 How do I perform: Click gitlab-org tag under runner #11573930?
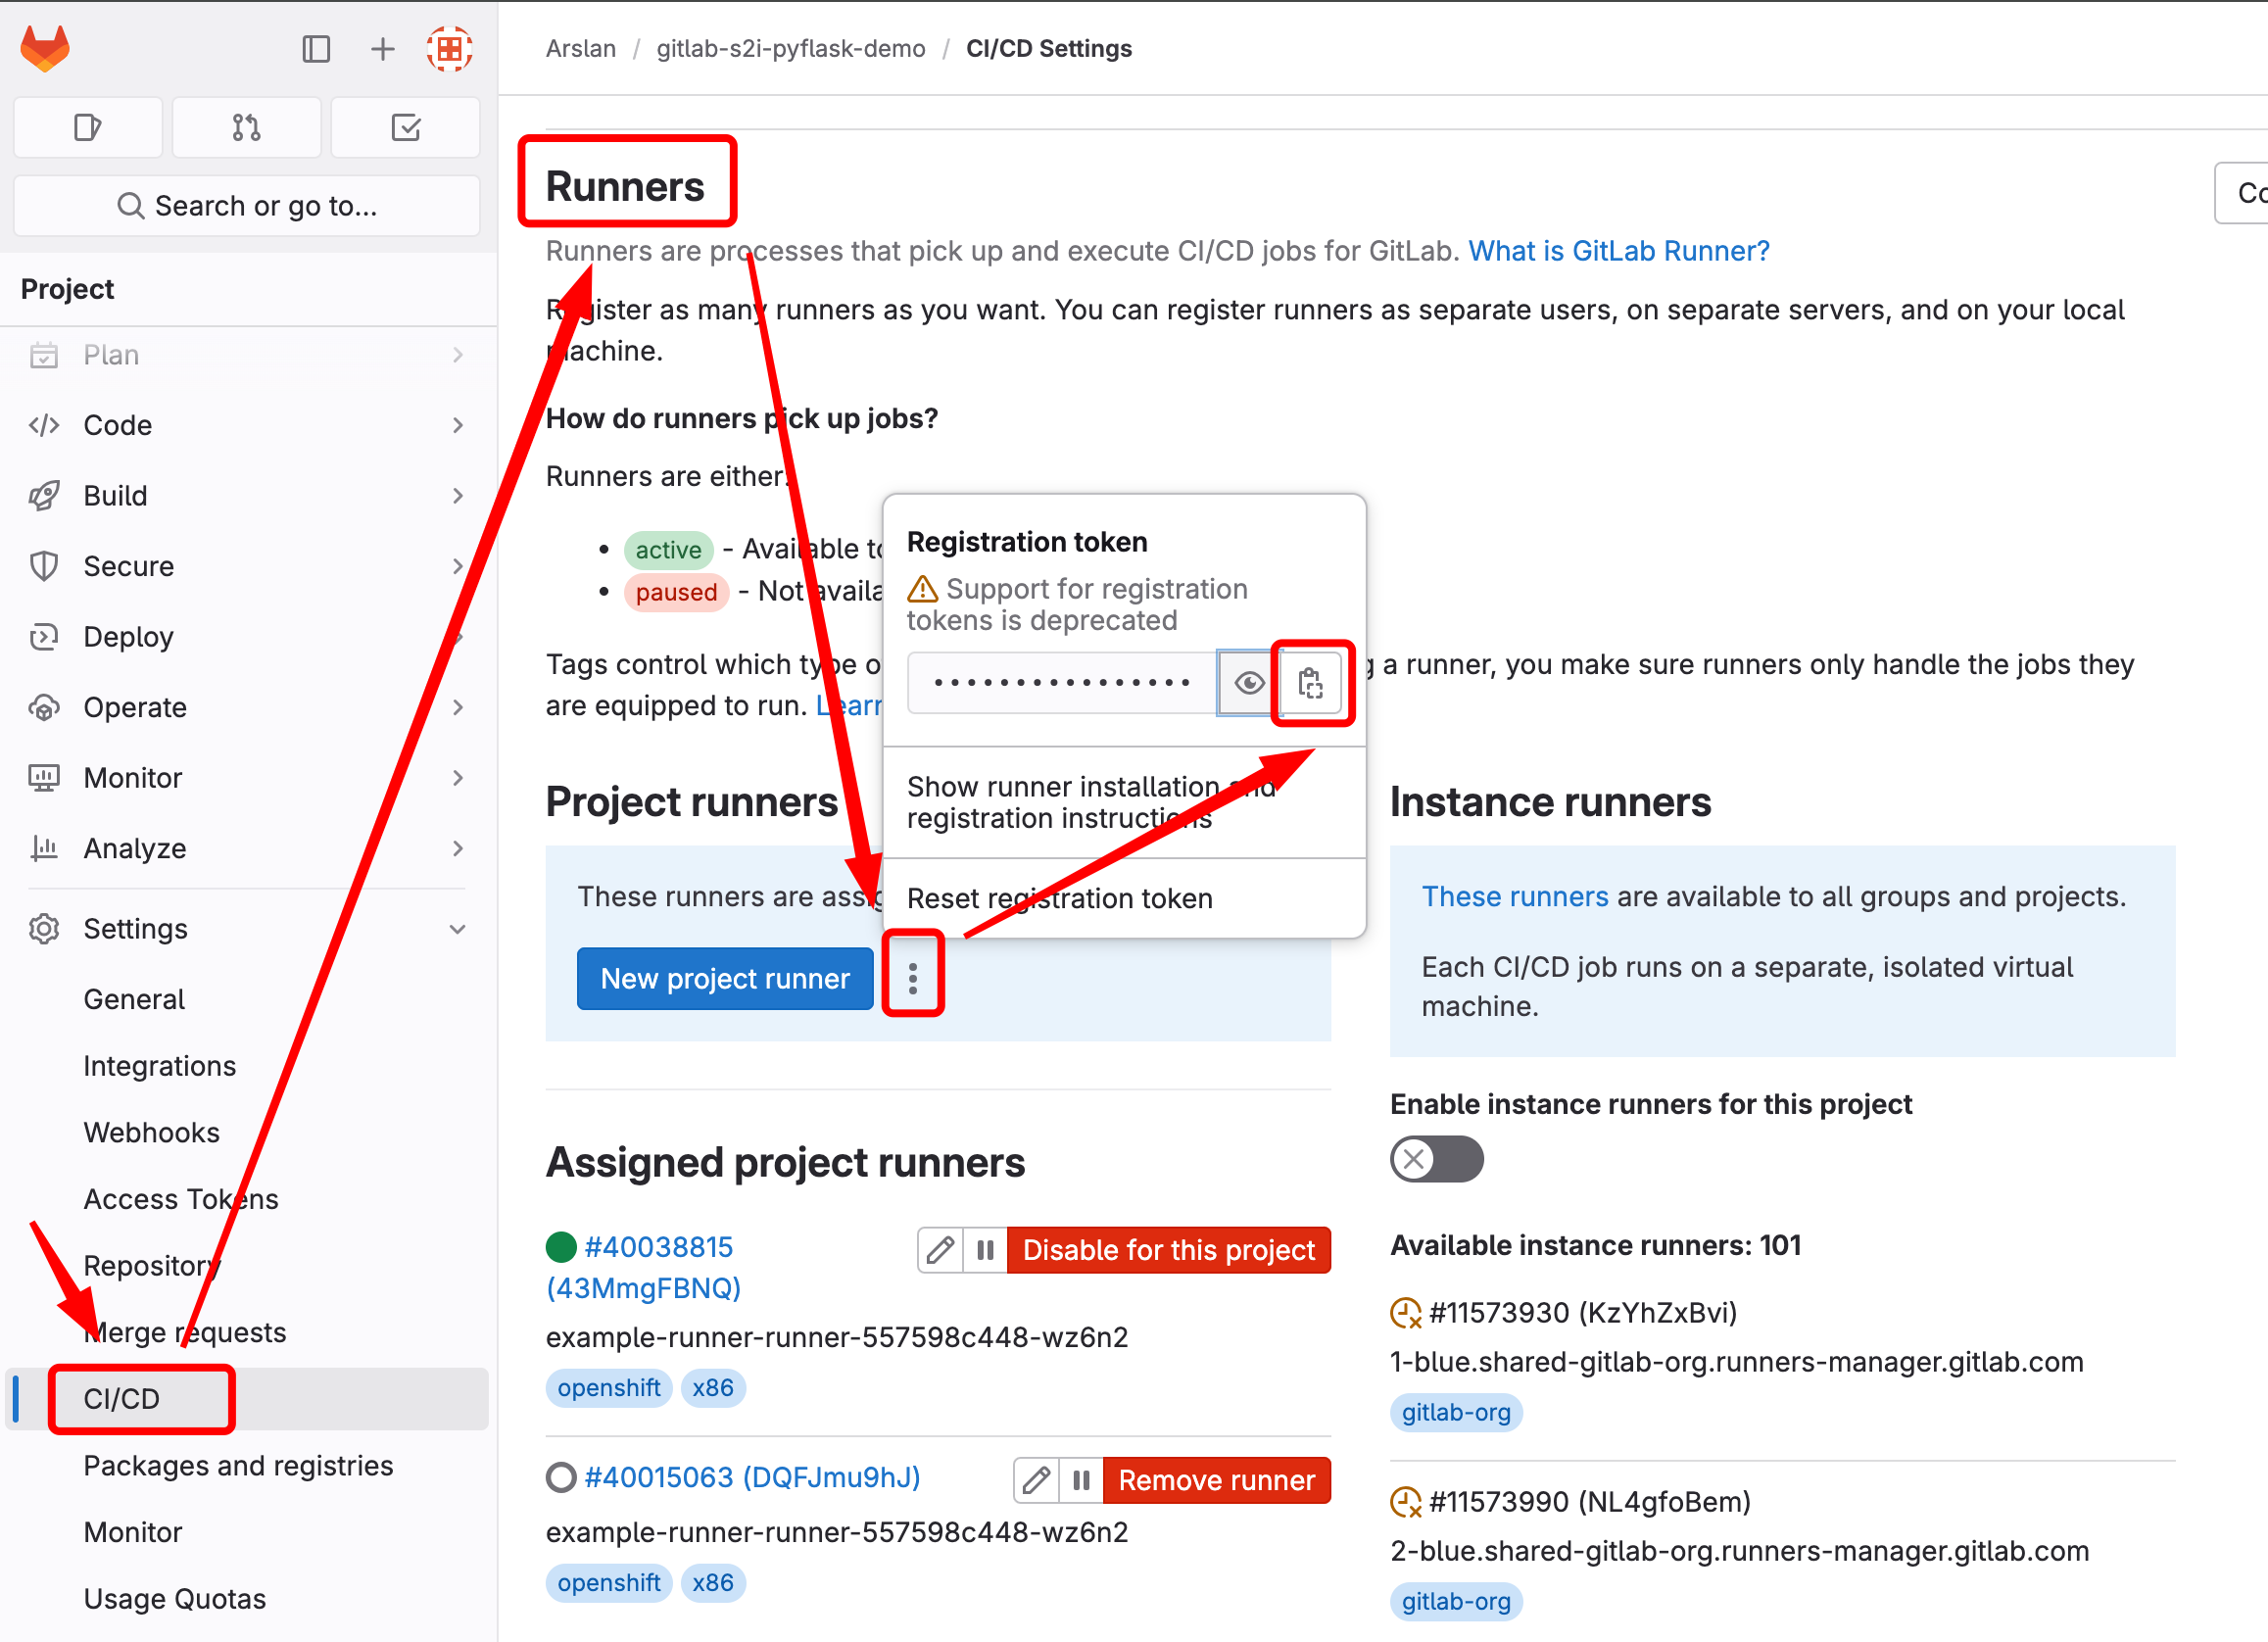coord(1456,1412)
